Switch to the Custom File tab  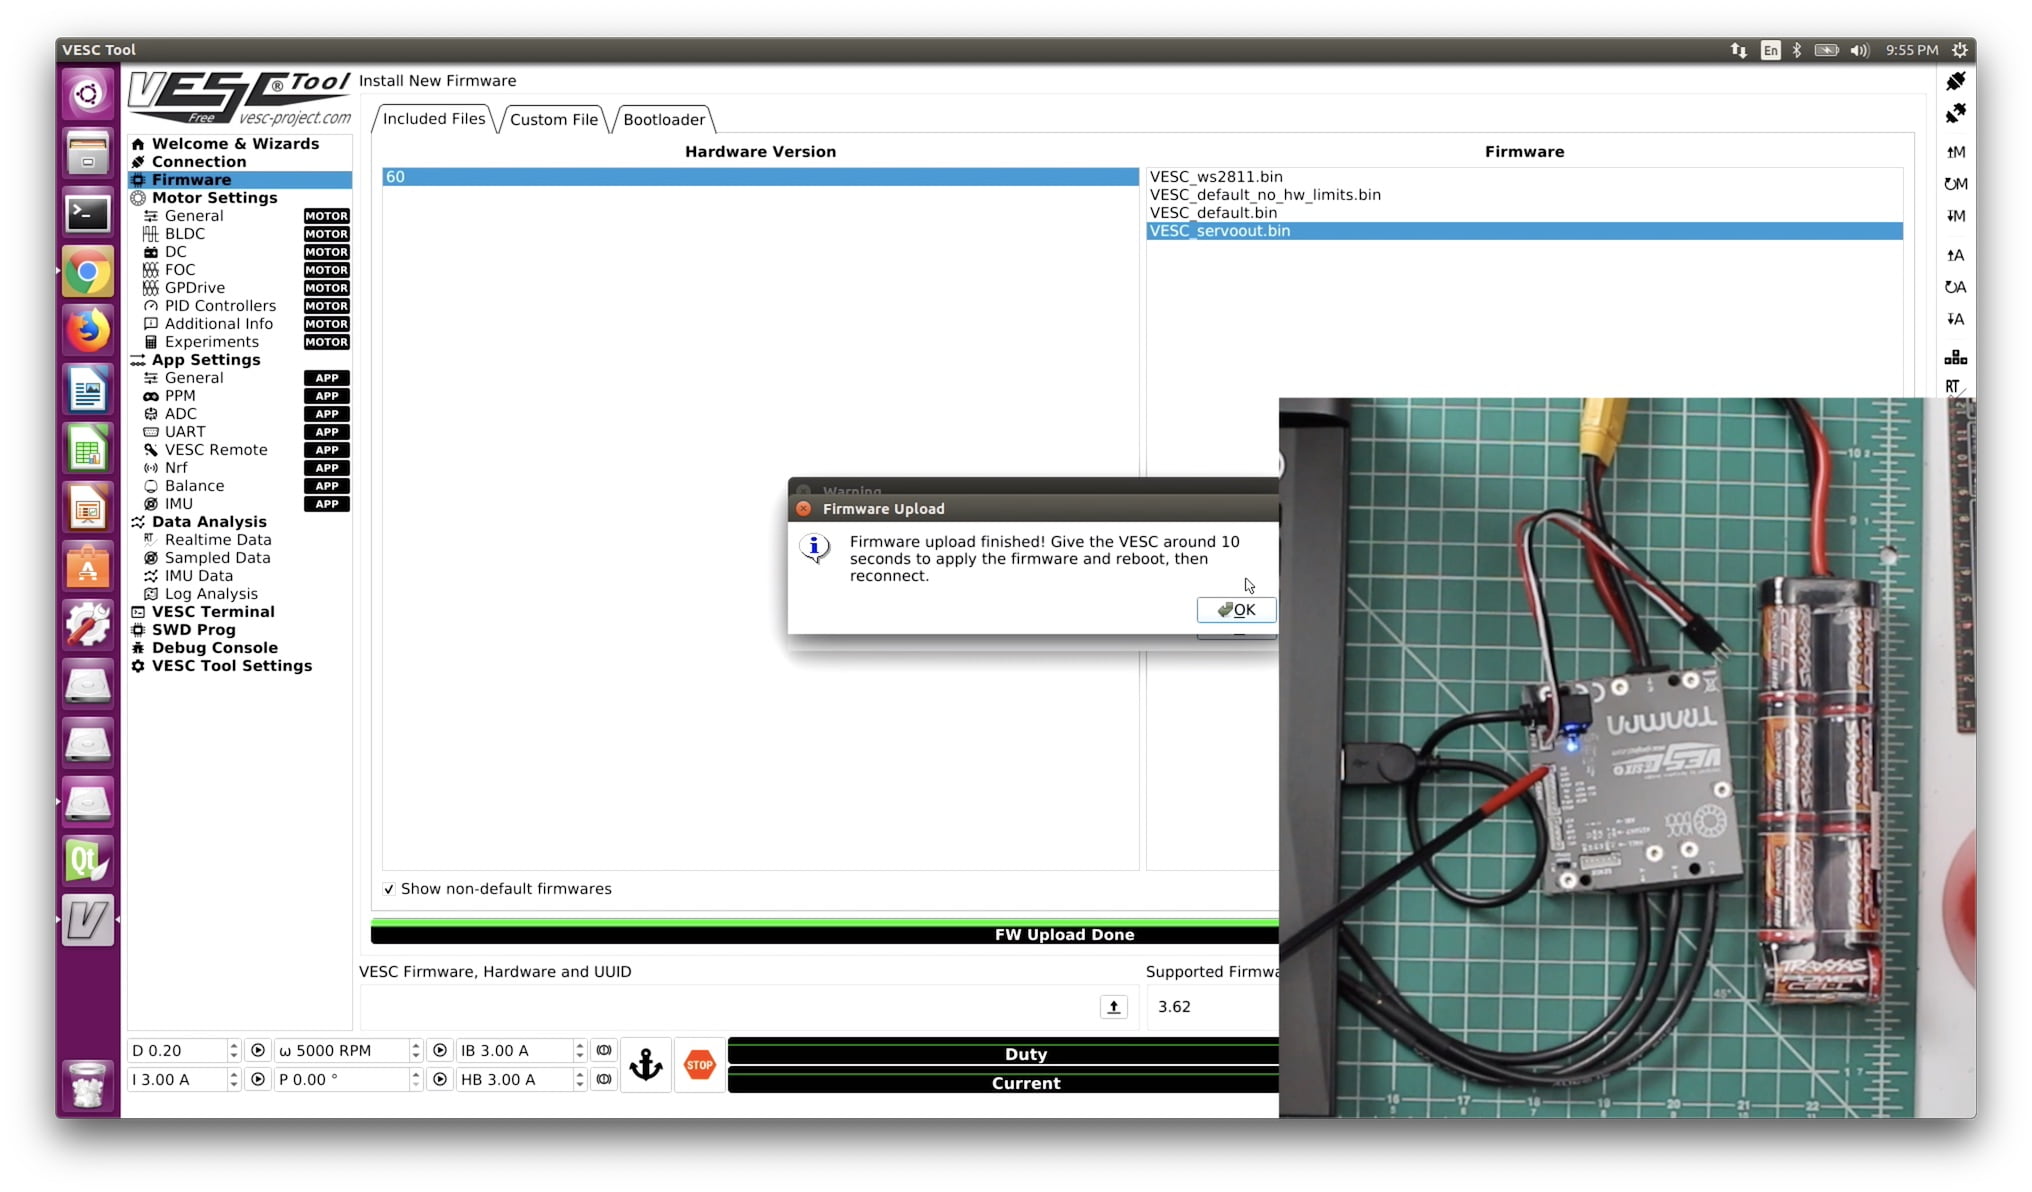click(x=553, y=120)
